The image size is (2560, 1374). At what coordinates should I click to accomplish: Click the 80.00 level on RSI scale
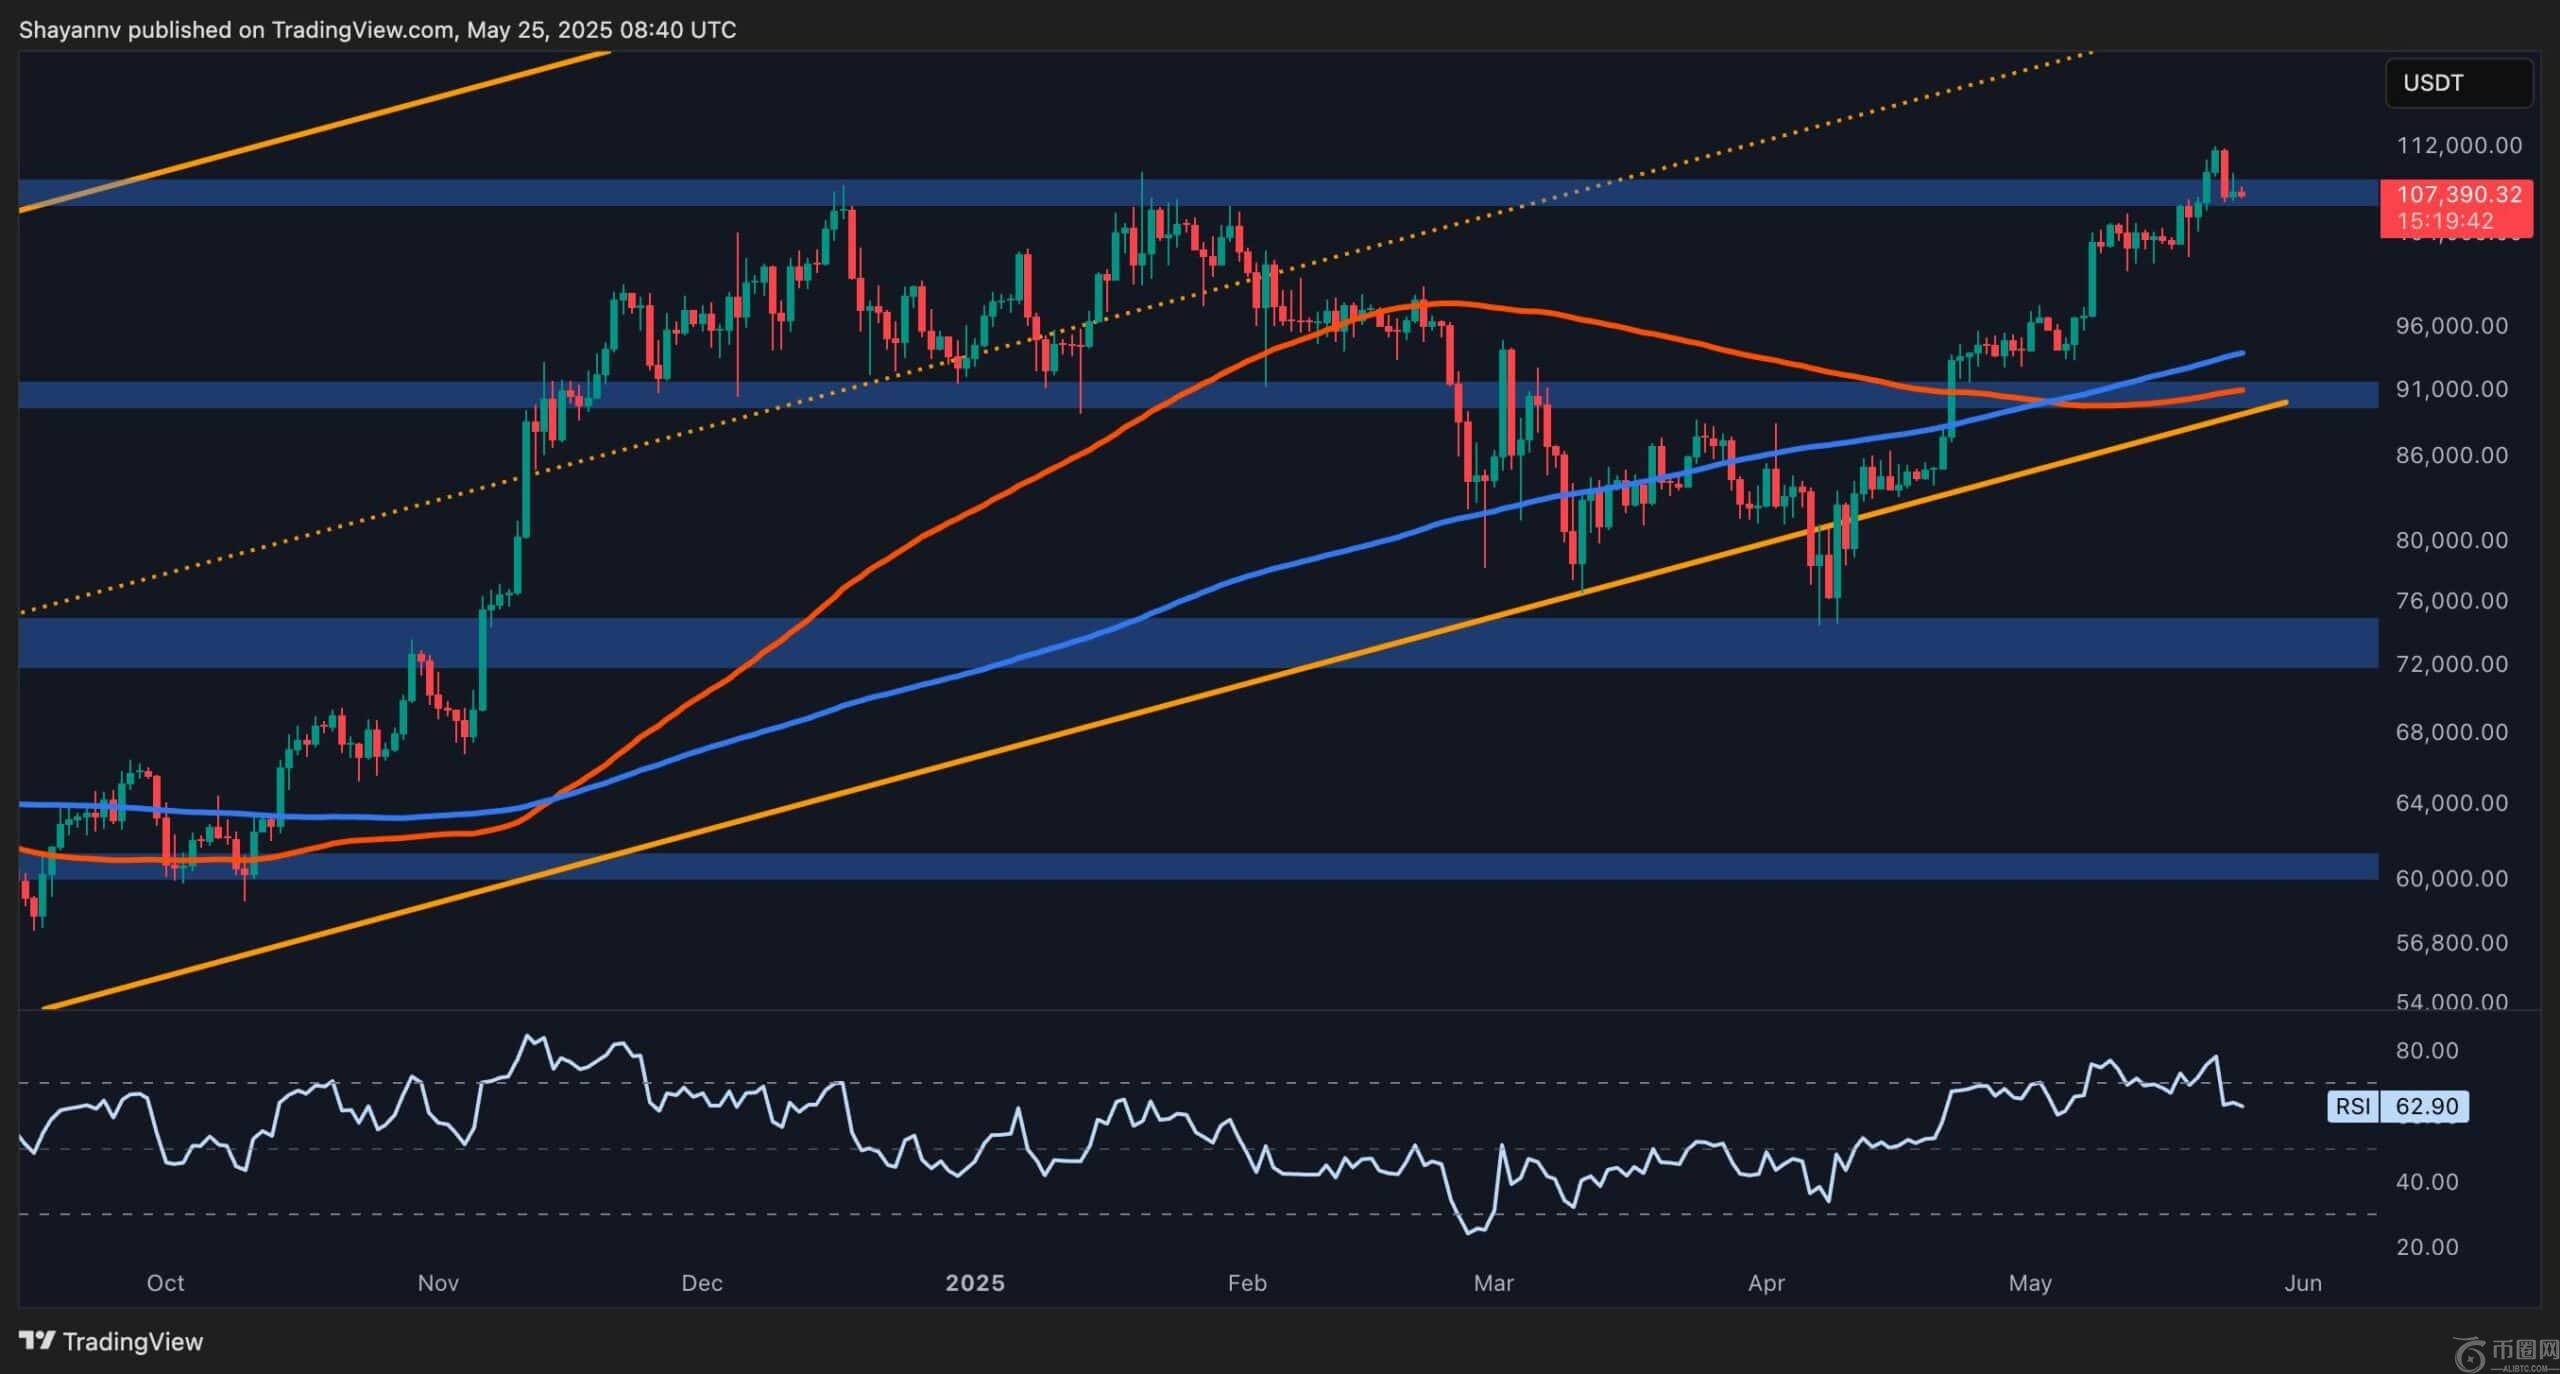[2427, 1051]
